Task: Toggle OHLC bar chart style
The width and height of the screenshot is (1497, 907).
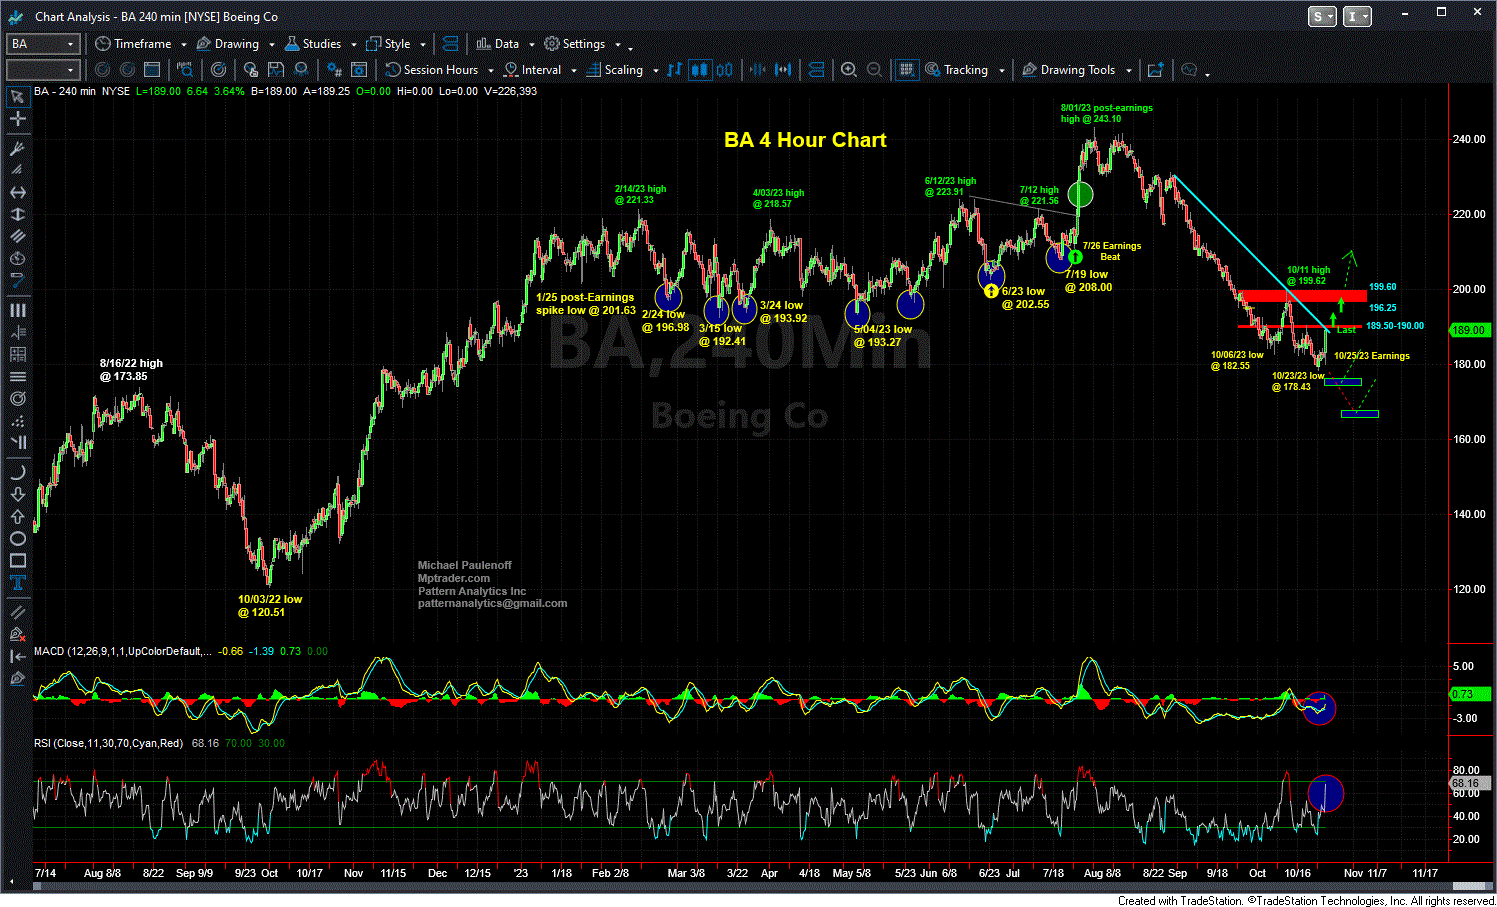Action: [674, 70]
